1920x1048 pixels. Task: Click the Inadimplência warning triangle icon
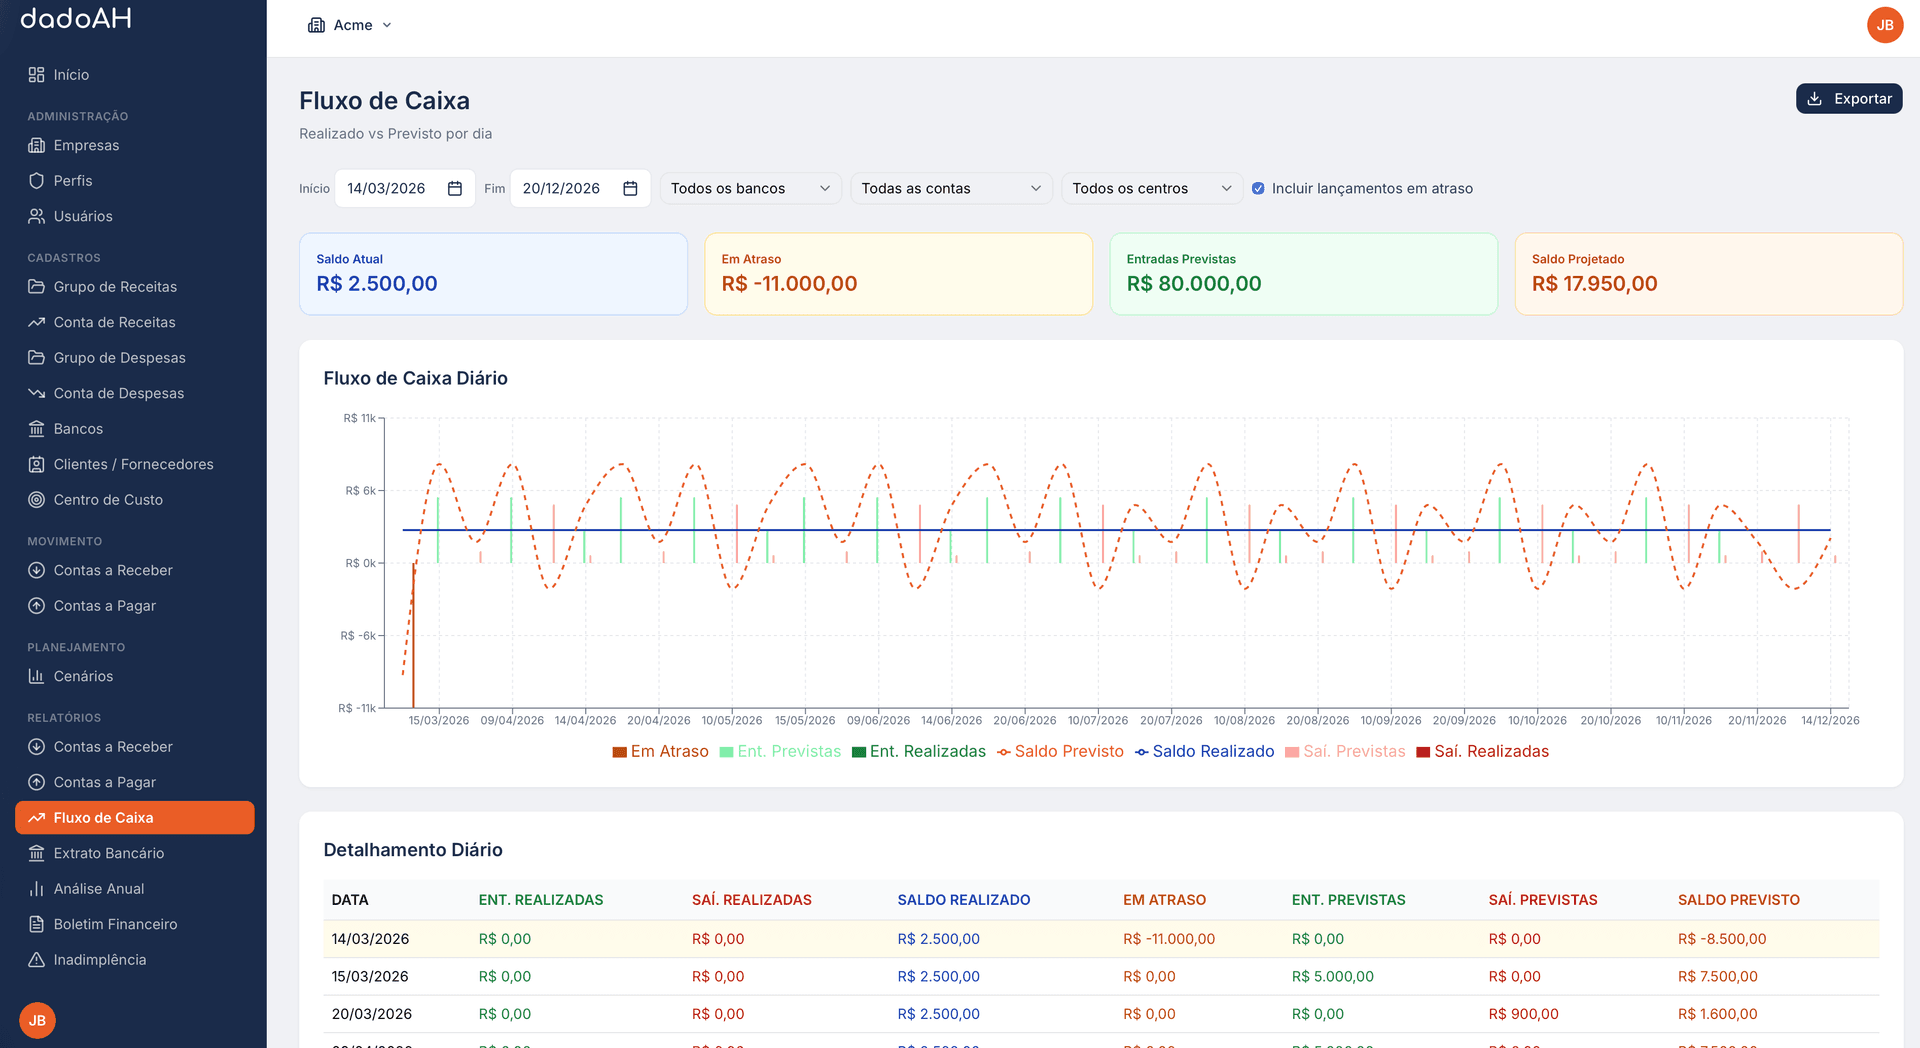[37, 960]
